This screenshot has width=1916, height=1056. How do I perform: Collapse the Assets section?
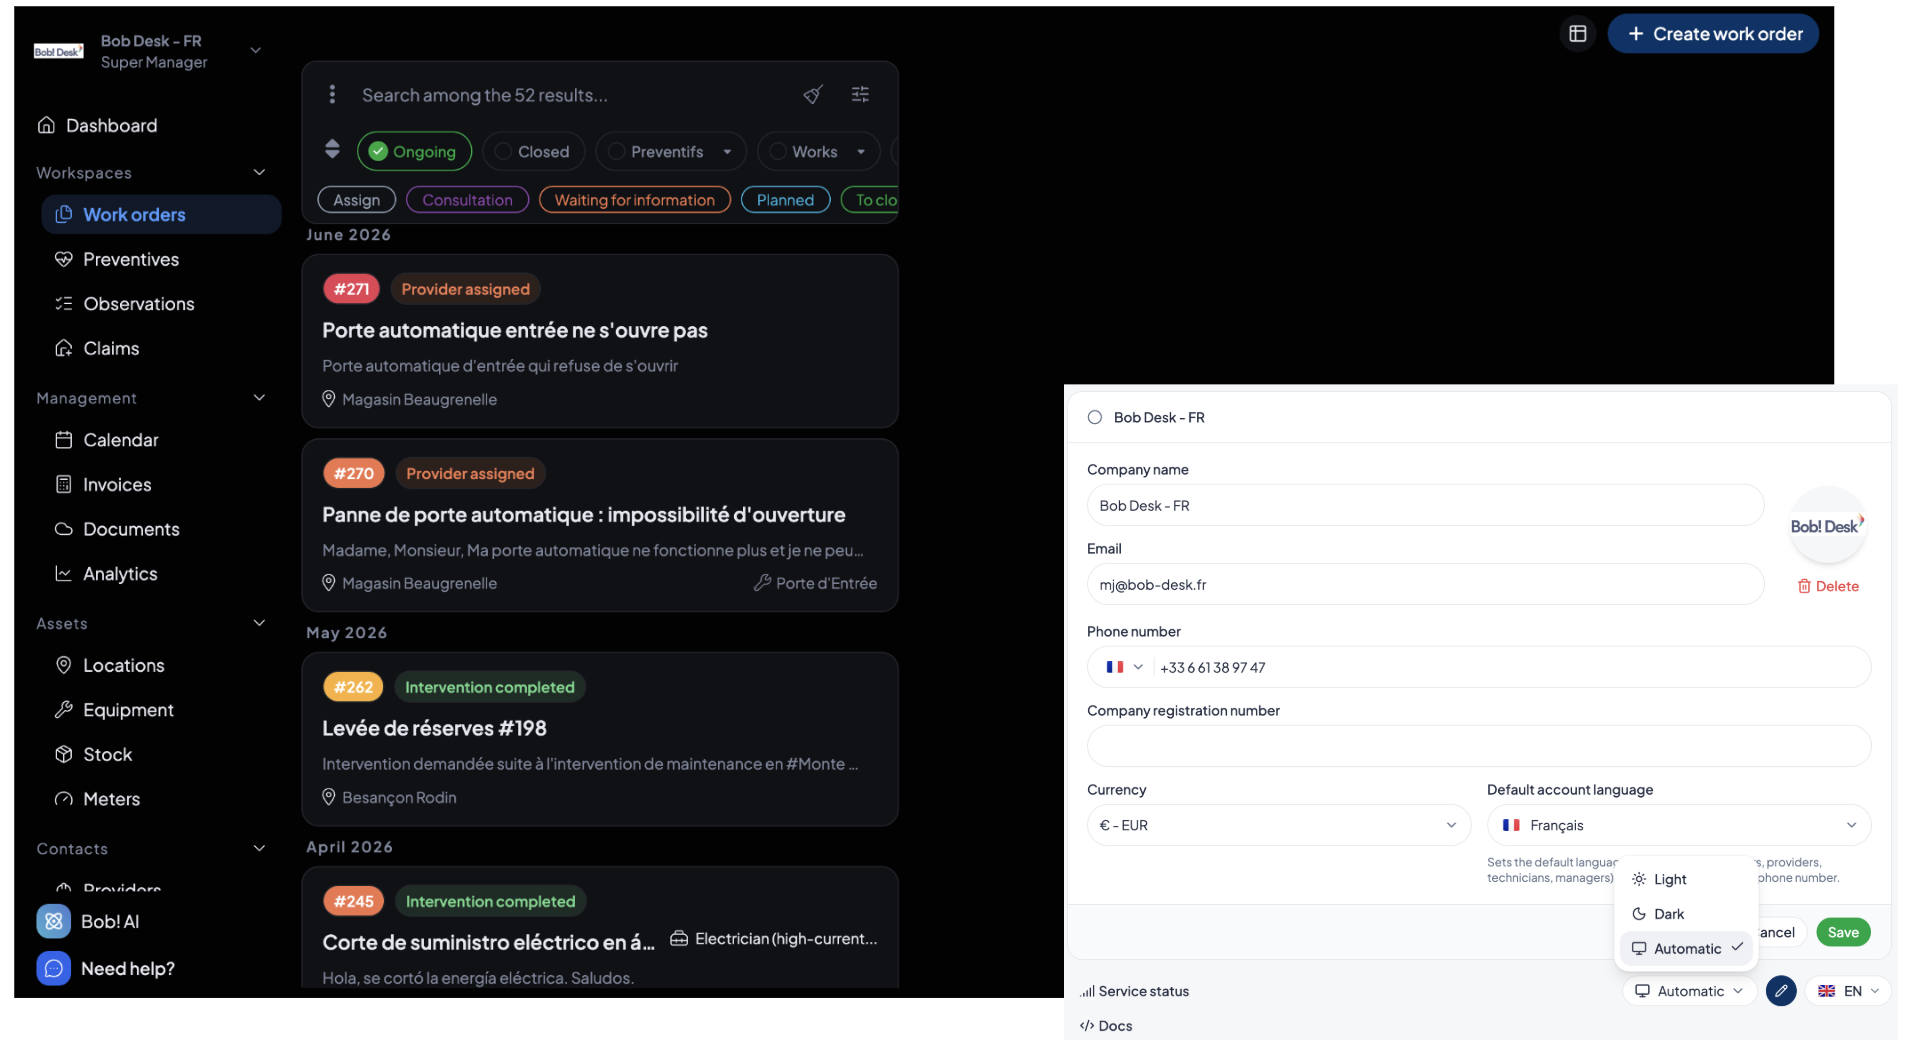pos(259,624)
